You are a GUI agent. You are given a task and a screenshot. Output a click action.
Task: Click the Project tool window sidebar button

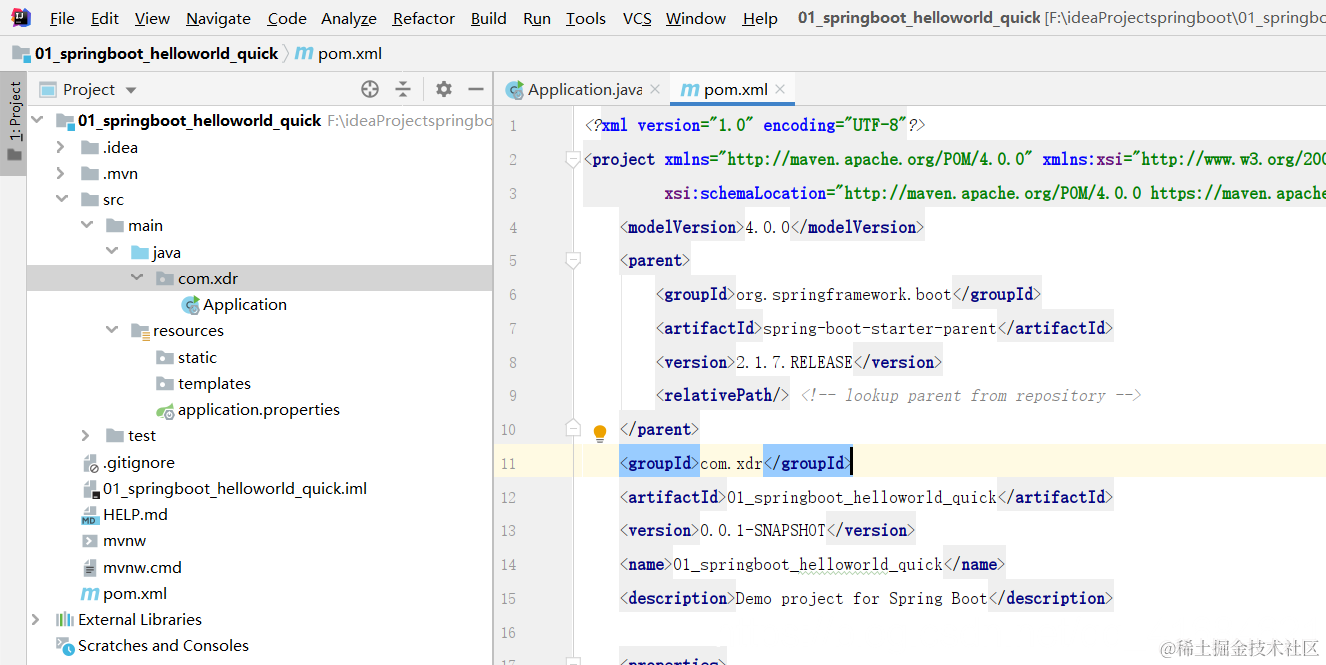pos(14,121)
